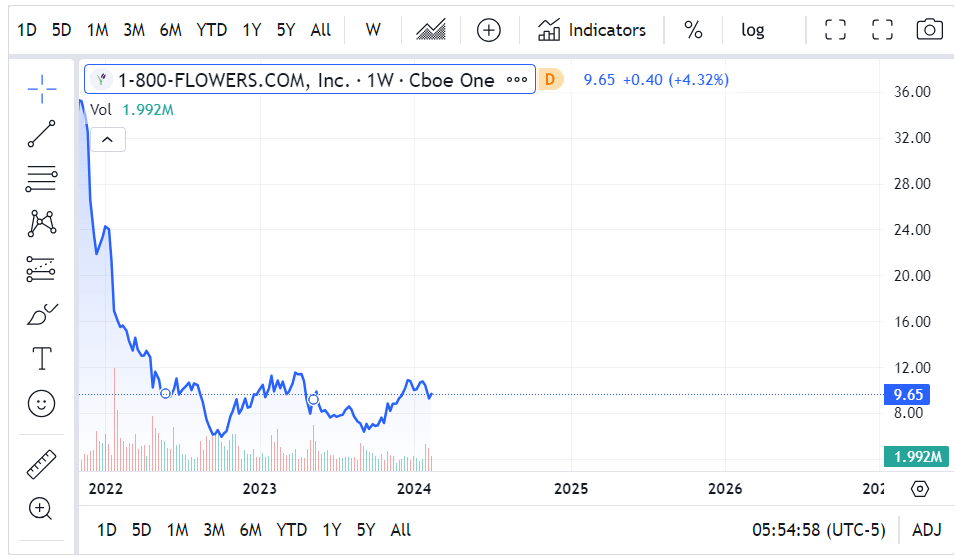Open the W interval dropdown
The width and height of the screenshot is (956, 559).
pos(373,30)
